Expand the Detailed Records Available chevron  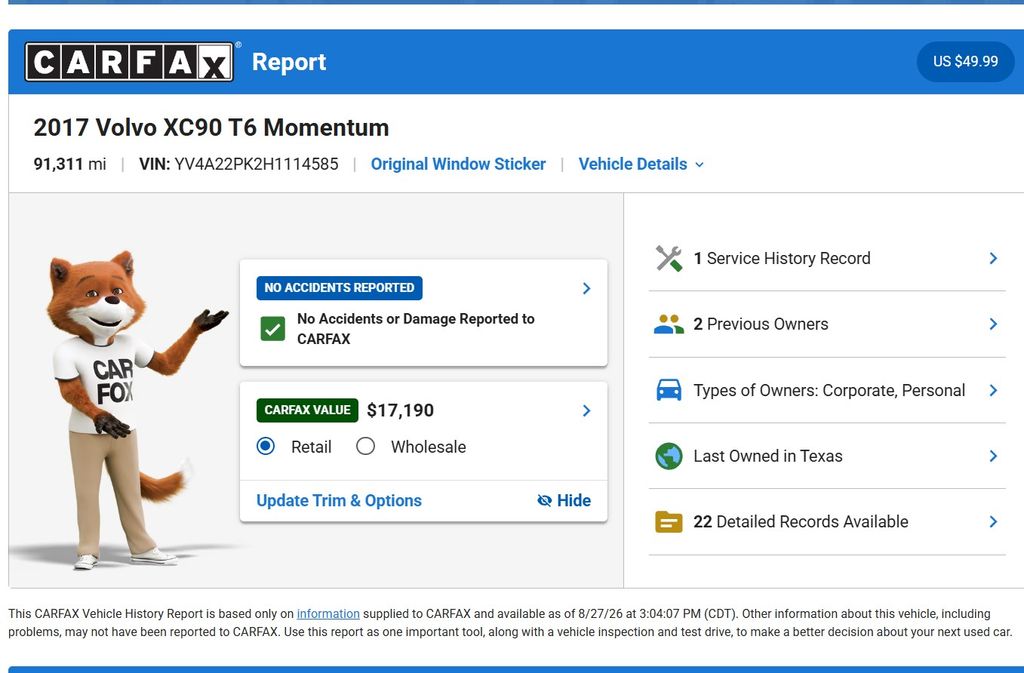point(993,522)
